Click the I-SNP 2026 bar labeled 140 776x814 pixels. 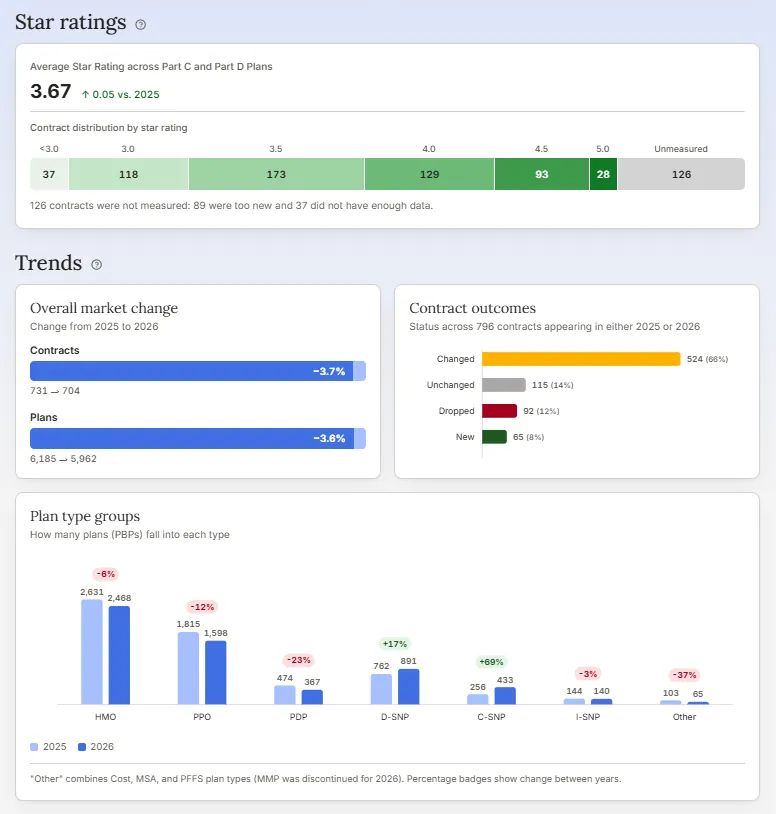602,702
